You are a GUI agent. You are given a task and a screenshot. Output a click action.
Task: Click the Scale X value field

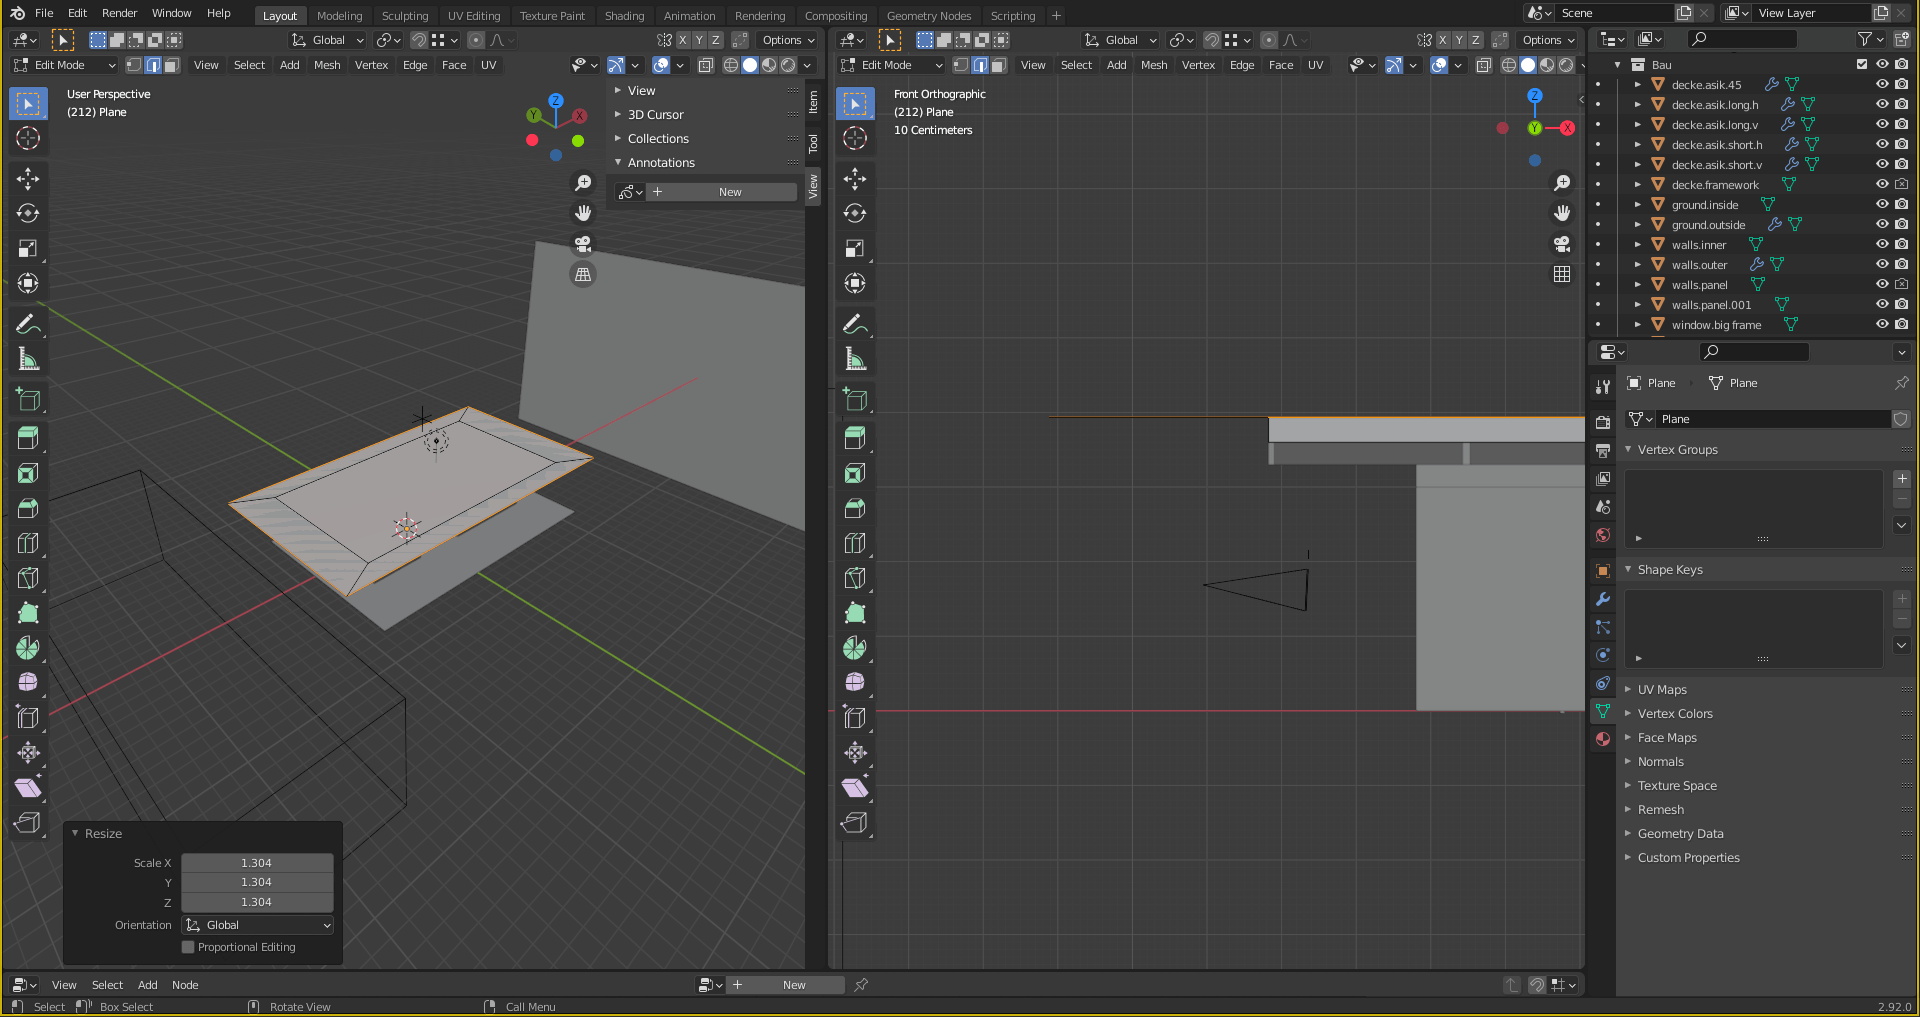[256, 863]
